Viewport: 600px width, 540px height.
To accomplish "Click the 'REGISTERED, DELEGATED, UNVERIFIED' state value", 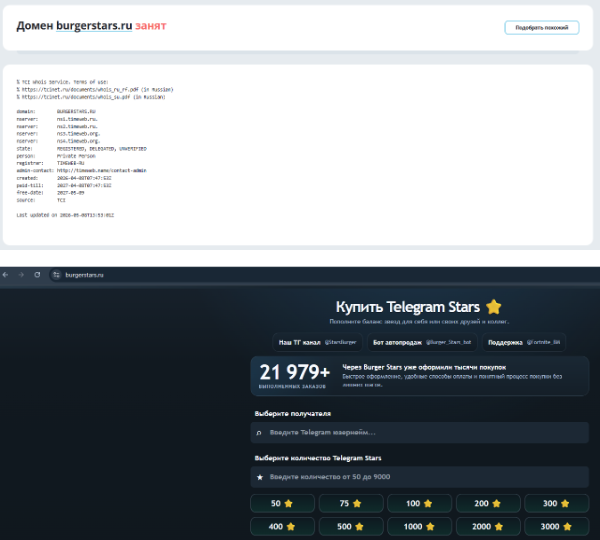I will click(102, 148).
